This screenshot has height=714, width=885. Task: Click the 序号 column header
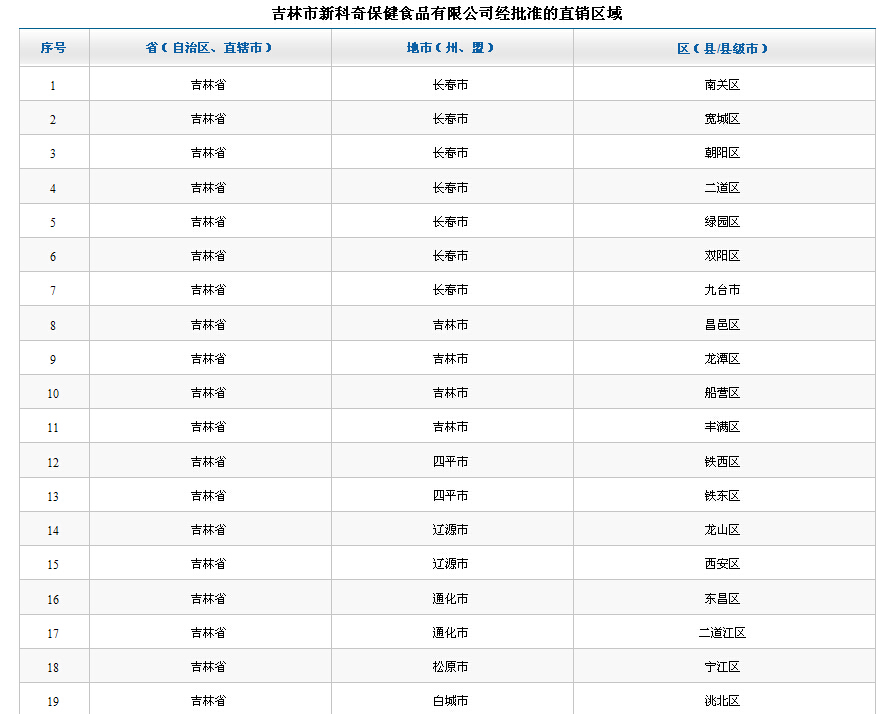(54, 48)
